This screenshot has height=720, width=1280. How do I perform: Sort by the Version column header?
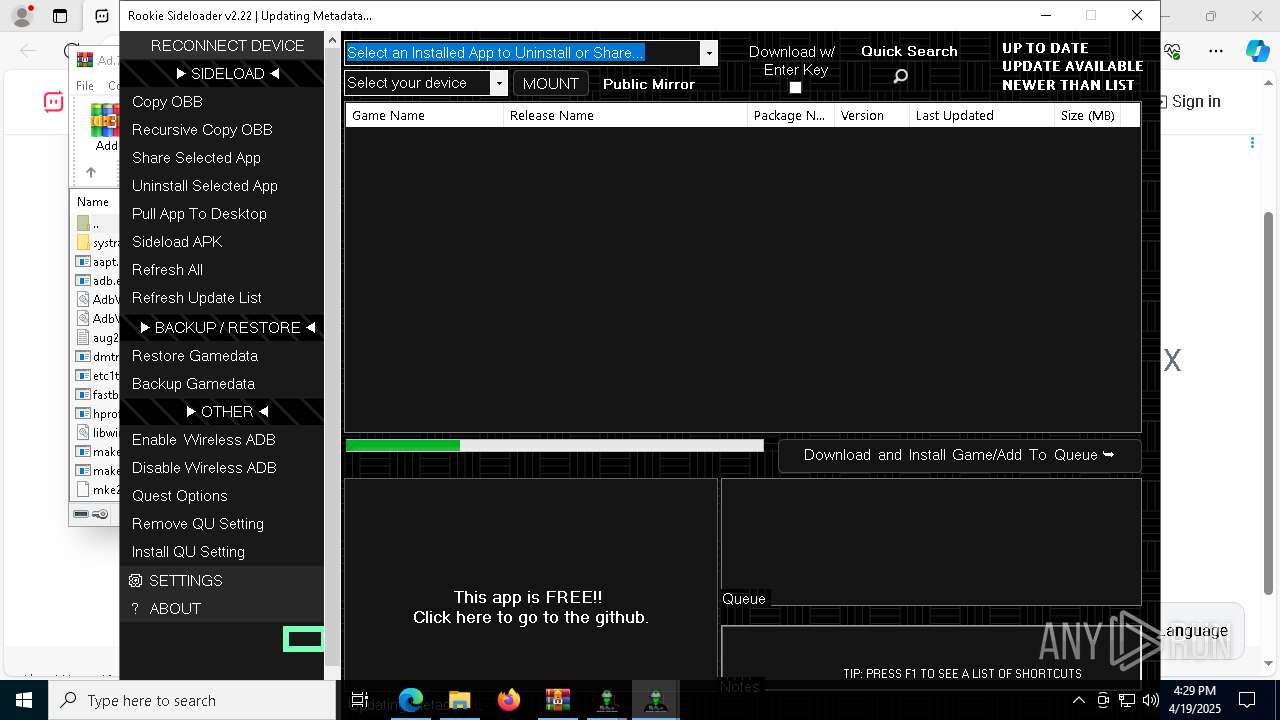pyautogui.click(x=872, y=115)
